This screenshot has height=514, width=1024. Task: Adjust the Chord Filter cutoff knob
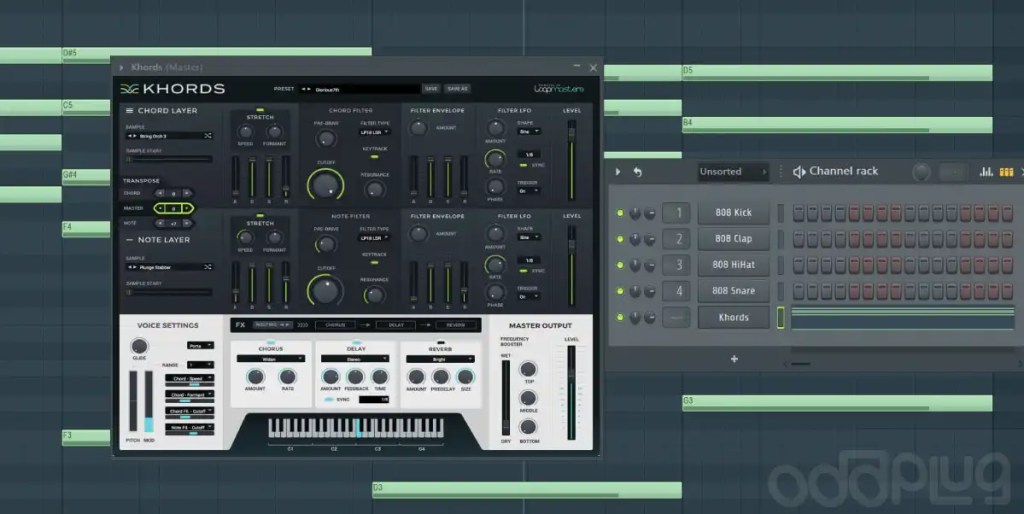coord(325,185)
